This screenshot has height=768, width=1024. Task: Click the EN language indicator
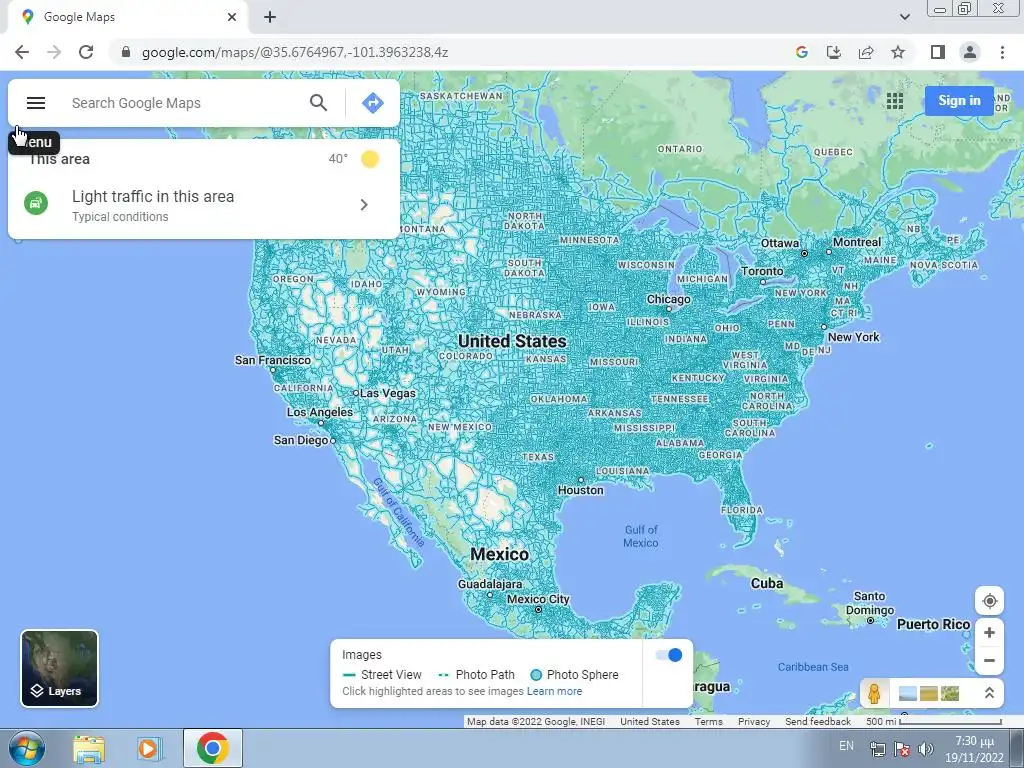pyautogui.click(x=846, y=746)
